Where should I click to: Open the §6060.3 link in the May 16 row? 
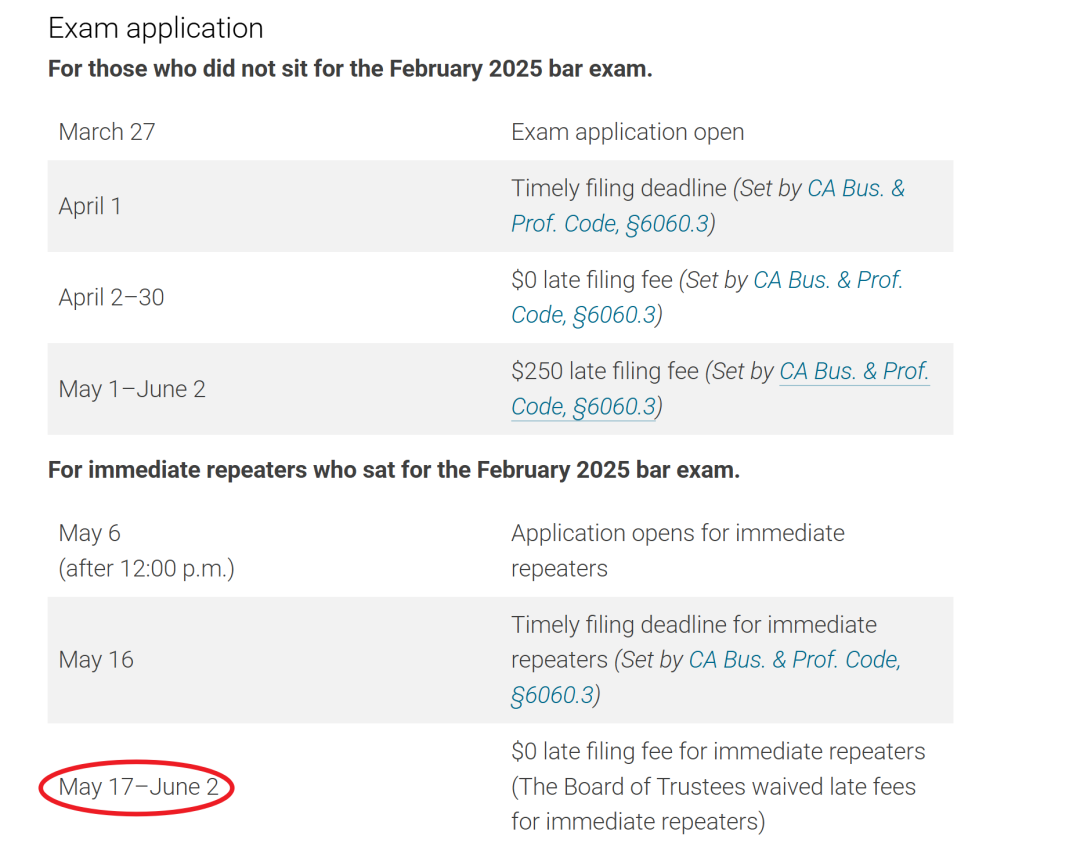[x=552, y=695]
